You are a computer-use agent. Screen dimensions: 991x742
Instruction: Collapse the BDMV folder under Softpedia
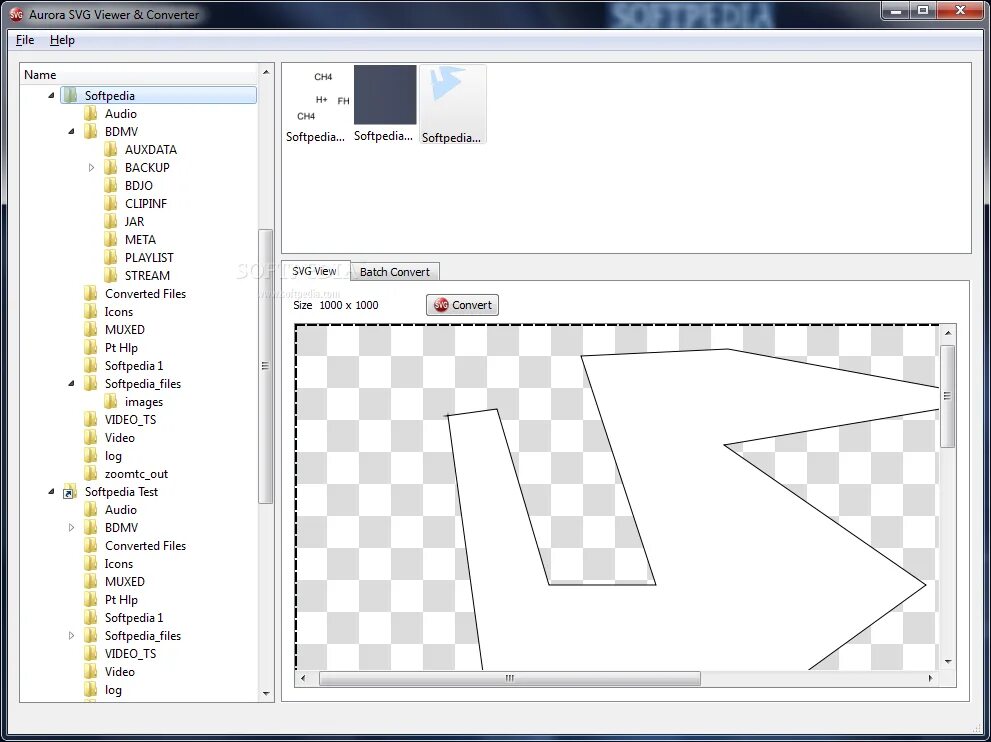(x=71, y=131)
